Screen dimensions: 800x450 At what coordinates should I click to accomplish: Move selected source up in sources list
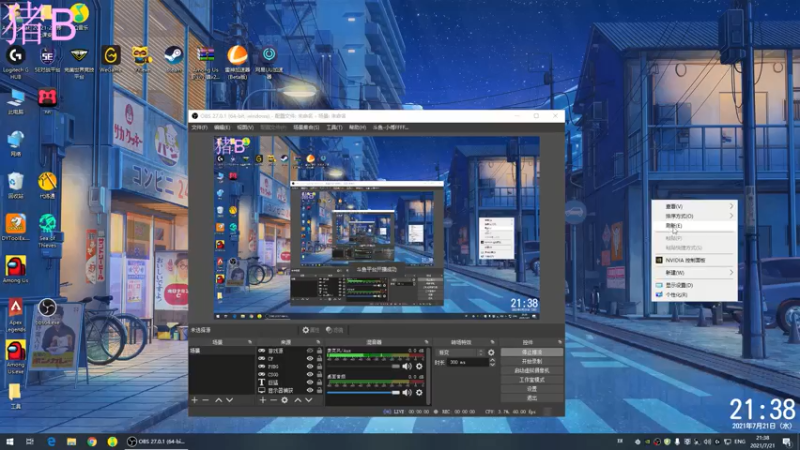[297, 400]
